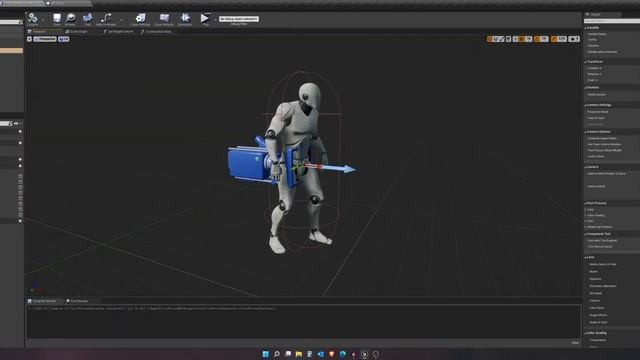The image size is (640, 360).
Task: Select the blue camera component in the viewport
Action: point(246,165)
